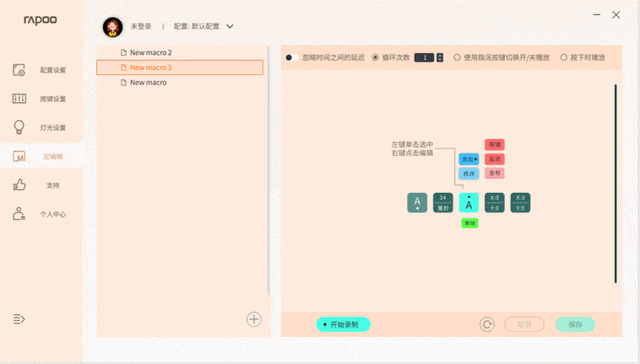Minimize the Rapoo window
The image size is (640, 364).
click(597, 15)
